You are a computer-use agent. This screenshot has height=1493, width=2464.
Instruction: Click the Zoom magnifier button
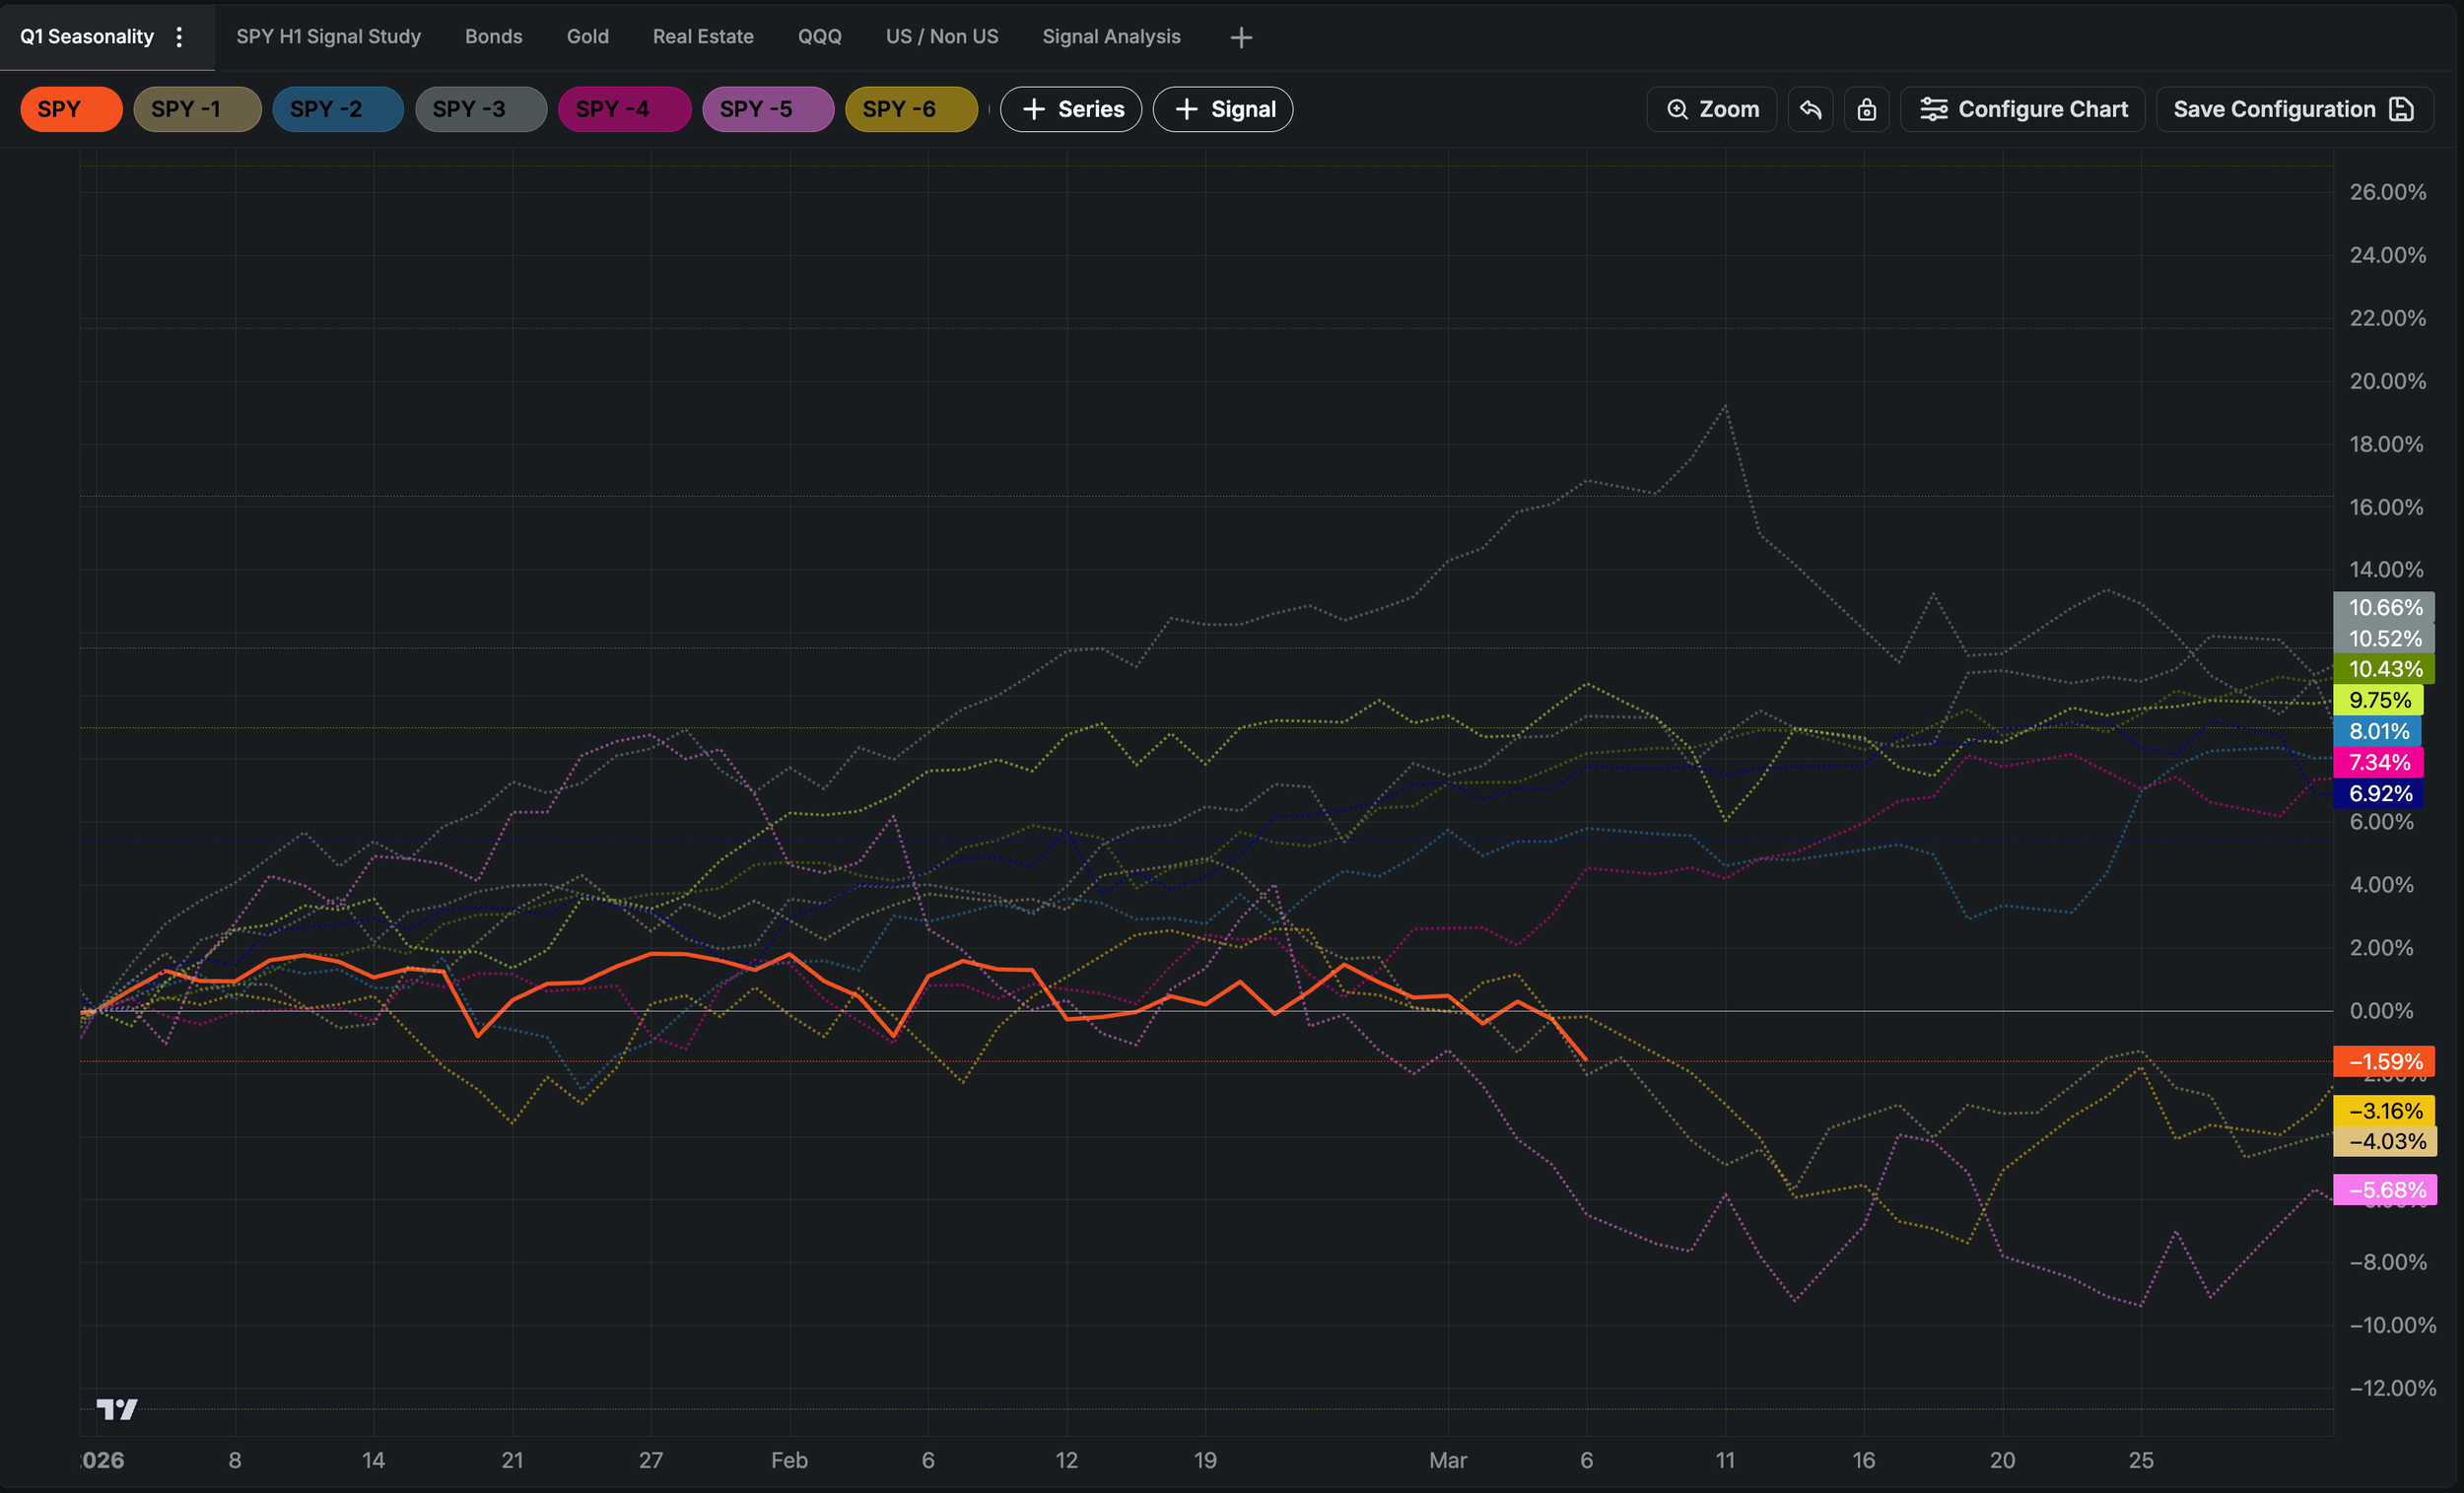click(1711, 109)
